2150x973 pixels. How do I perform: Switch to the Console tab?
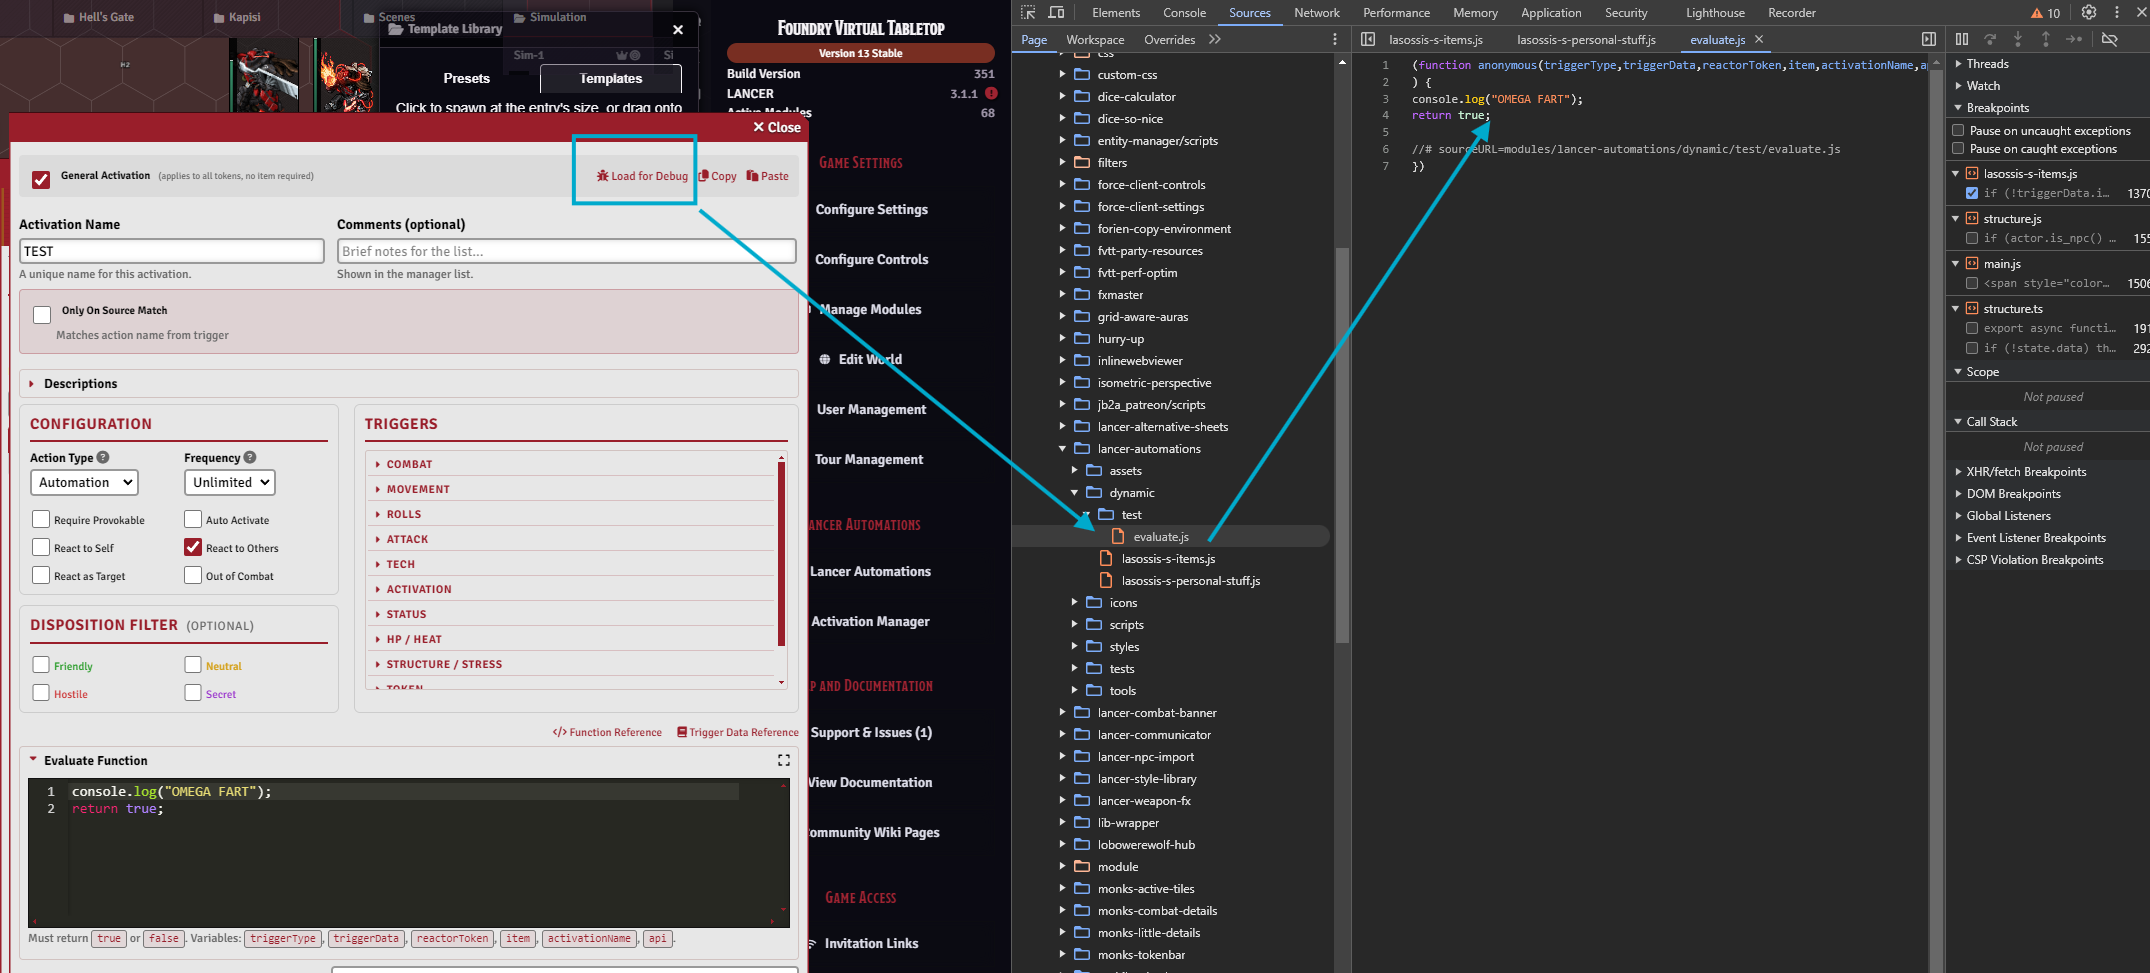1184,13
